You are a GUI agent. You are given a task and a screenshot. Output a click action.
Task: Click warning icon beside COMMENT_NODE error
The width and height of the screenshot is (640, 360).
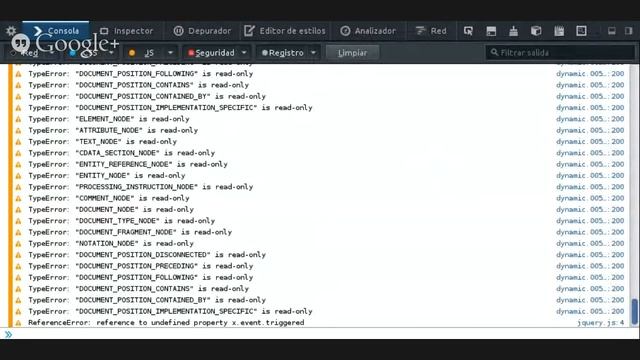pyautogui.click(x=18, y=198)
